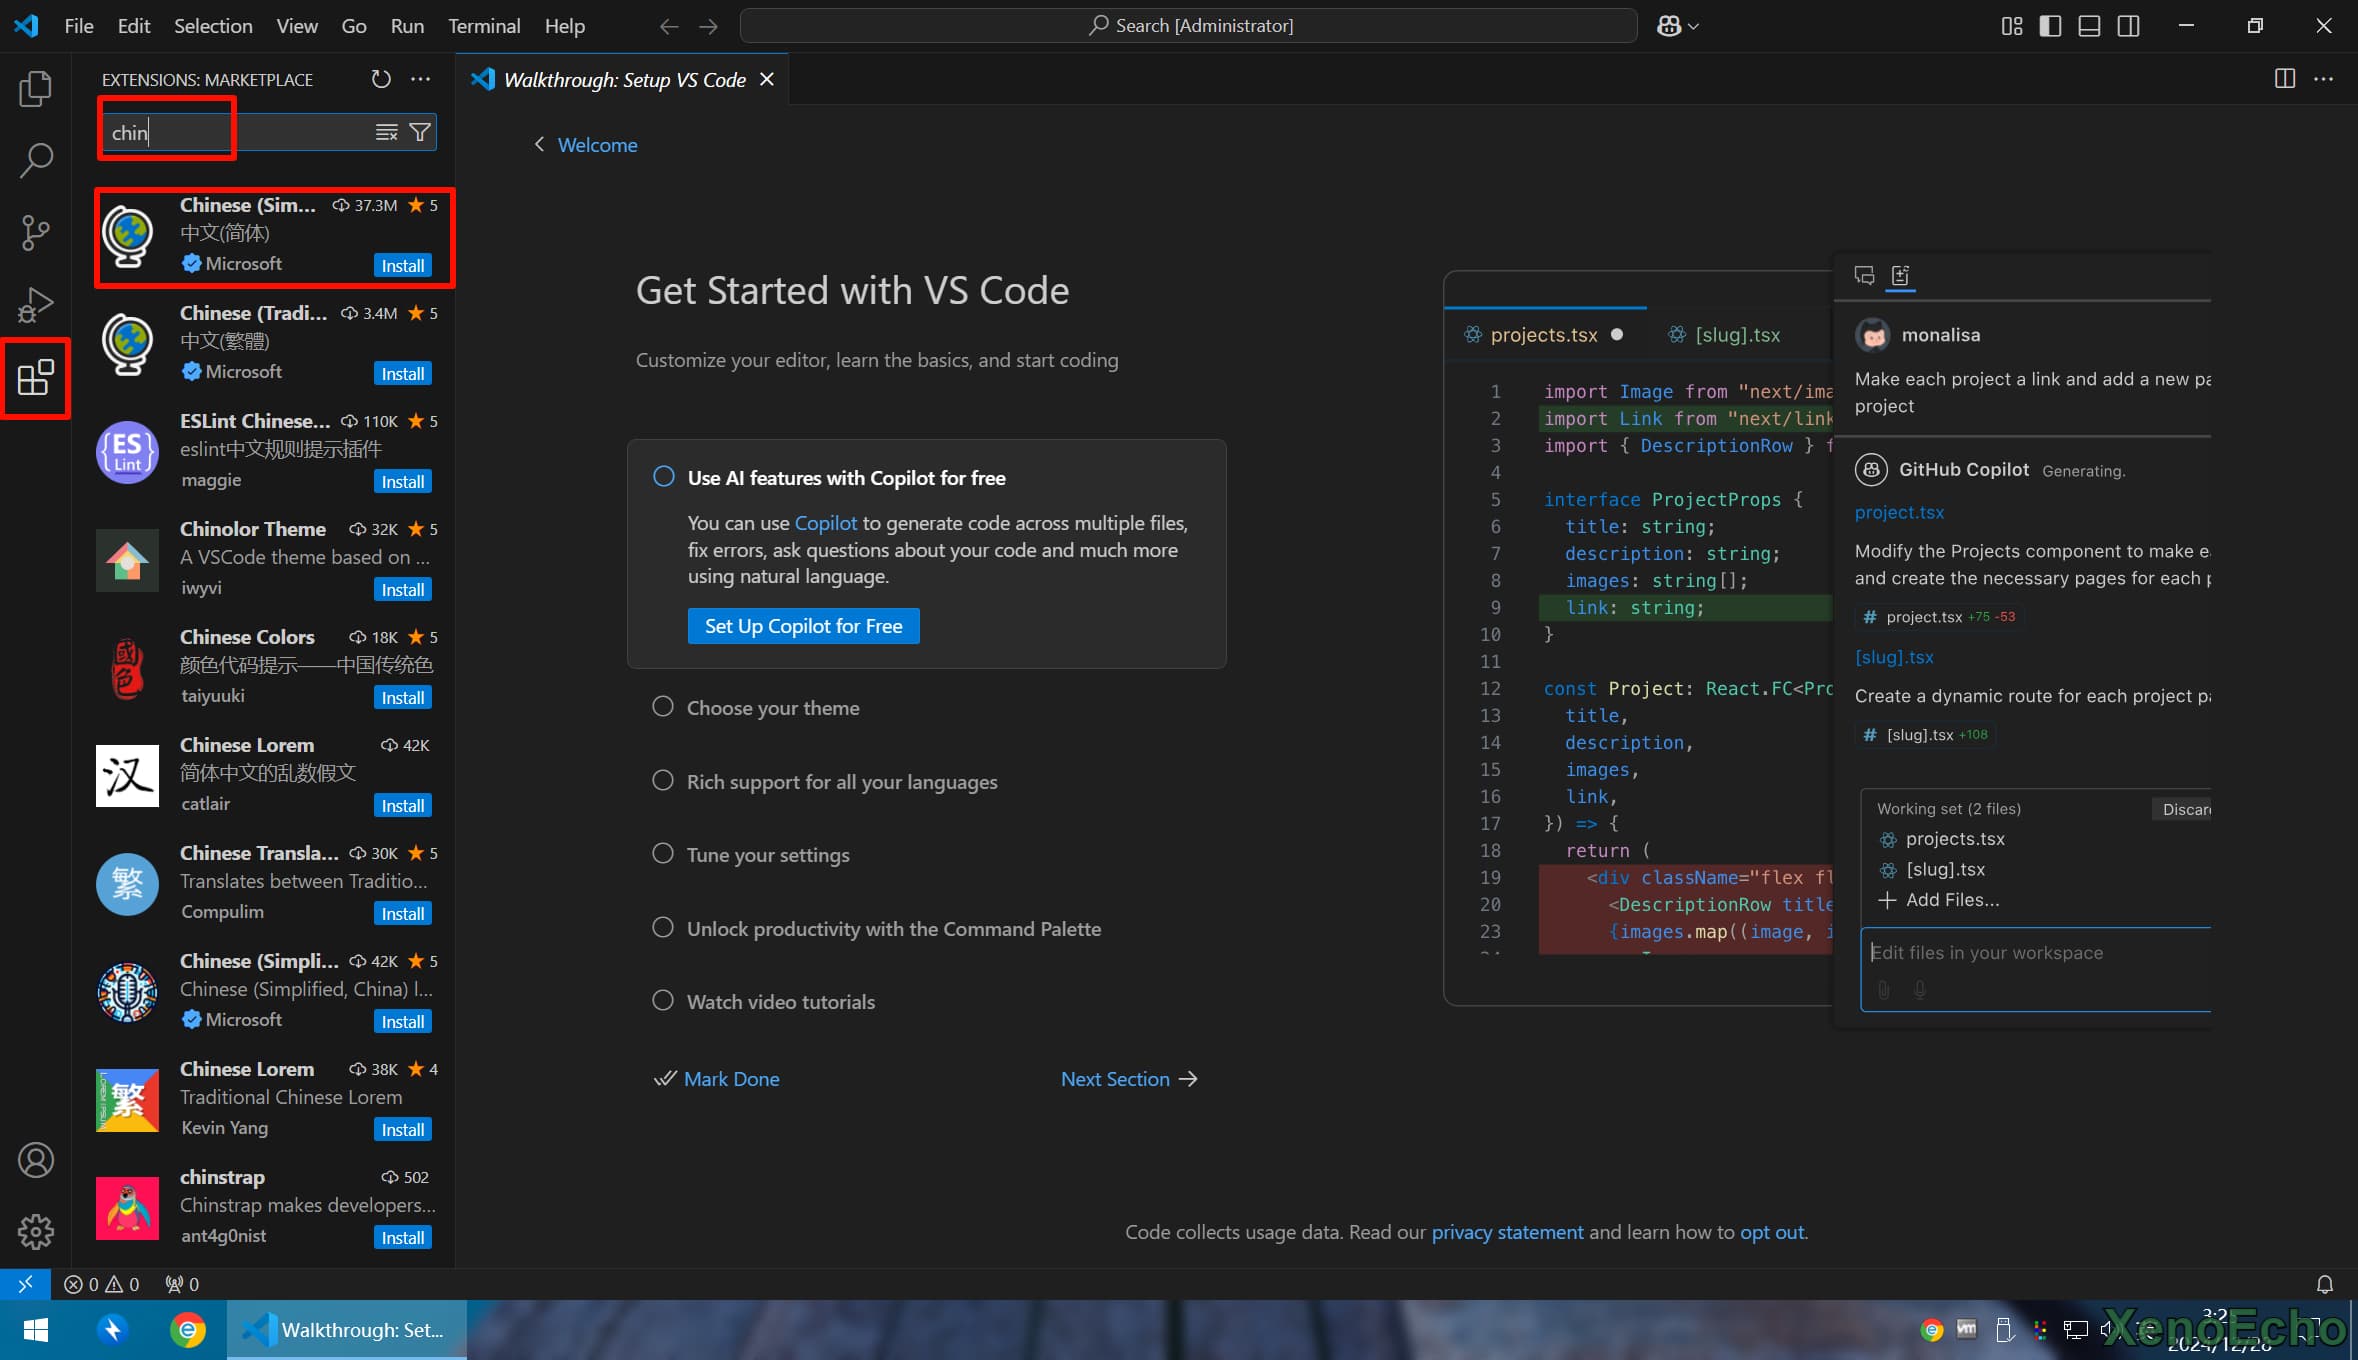This screenshot has width=2358, height=1360.
Task: Open the Run and Debug view
Action: coord(35,305)
